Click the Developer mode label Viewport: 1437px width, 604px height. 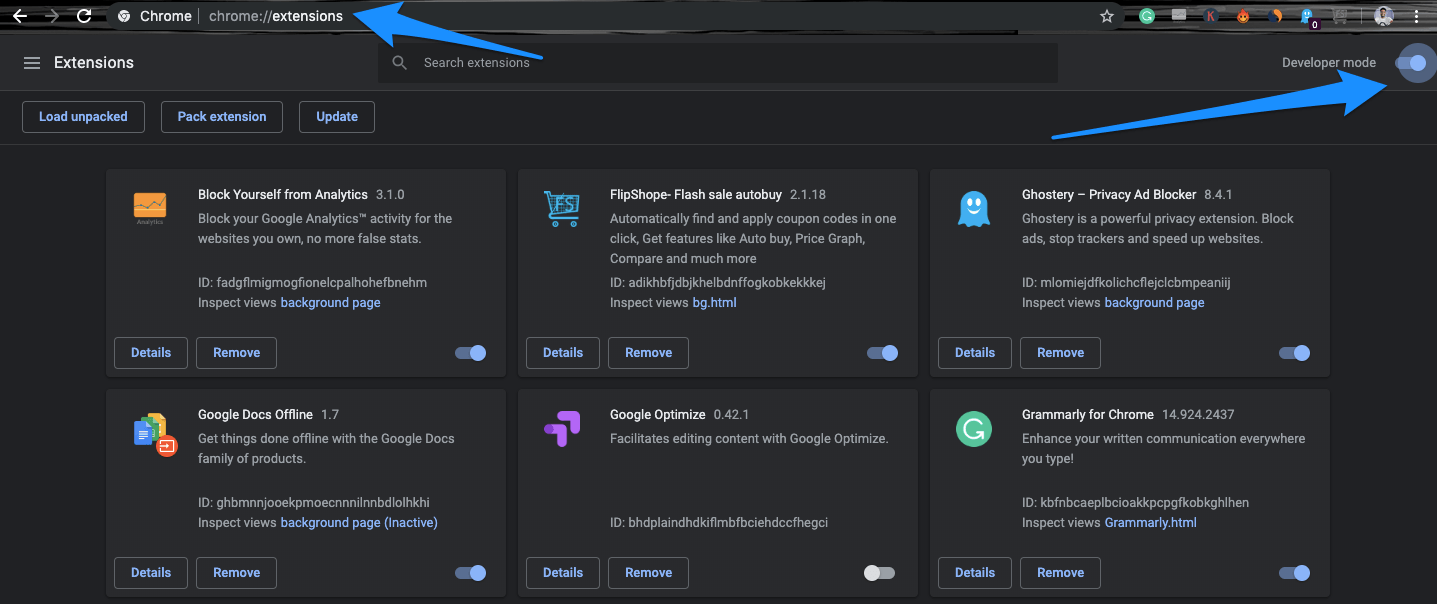[x=1329, y=63]
